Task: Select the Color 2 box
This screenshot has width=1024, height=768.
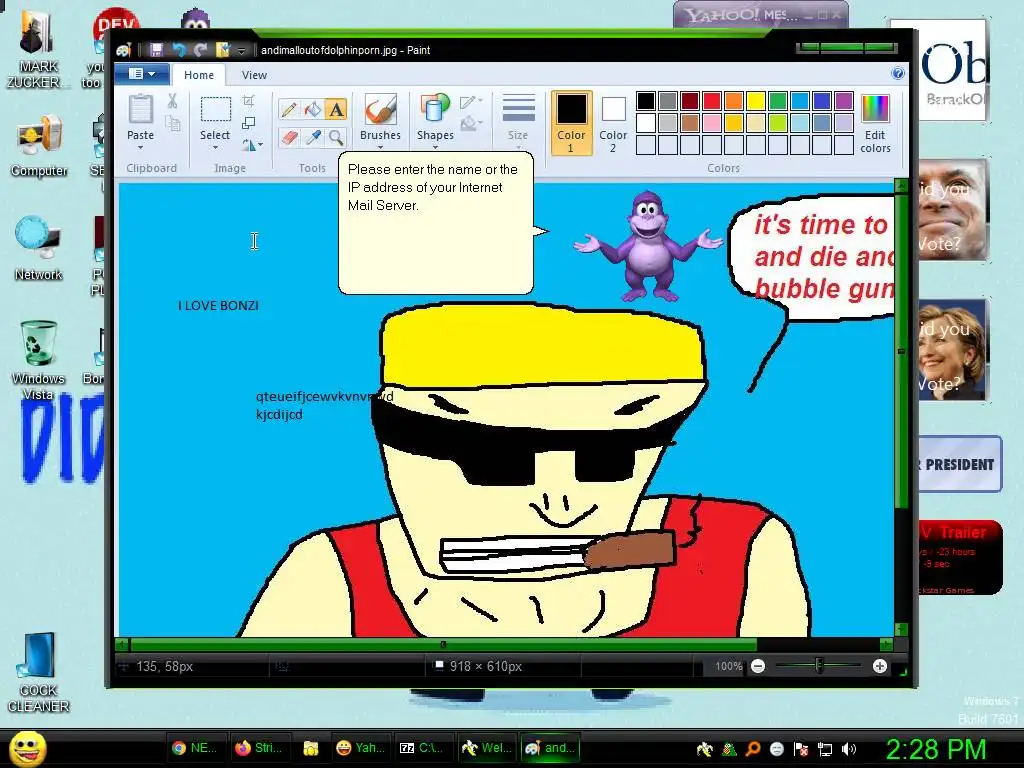Action: (x=613, y=122)
